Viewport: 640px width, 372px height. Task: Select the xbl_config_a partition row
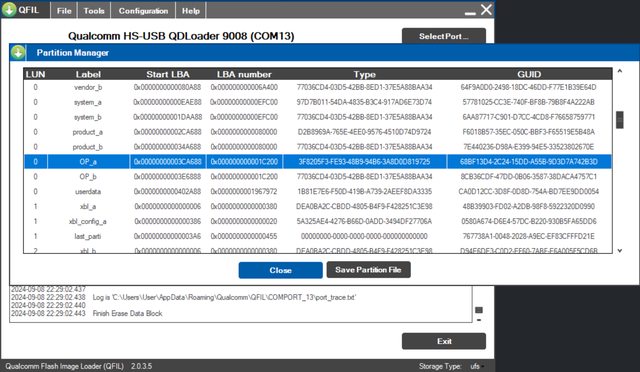pyautogui.click(x=318, y=221)
